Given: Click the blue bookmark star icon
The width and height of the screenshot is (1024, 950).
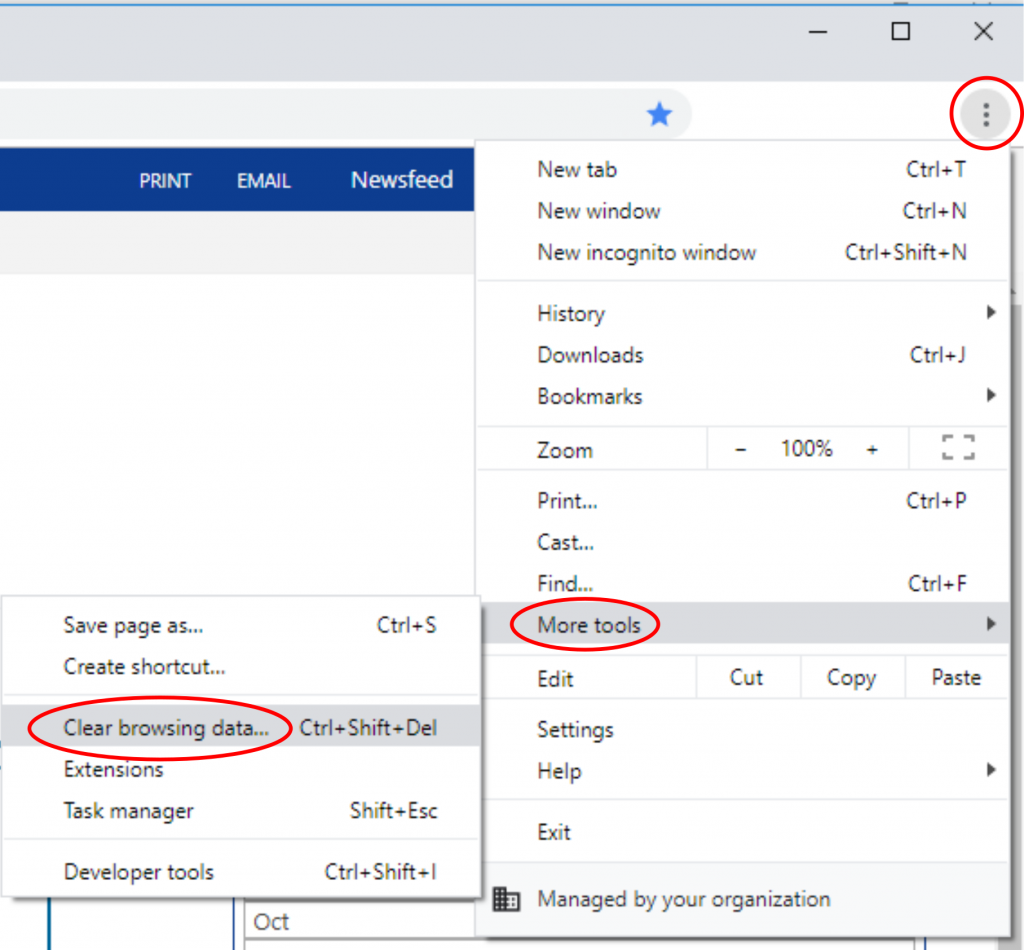Looking at the screenshot, I should [659, 115].
